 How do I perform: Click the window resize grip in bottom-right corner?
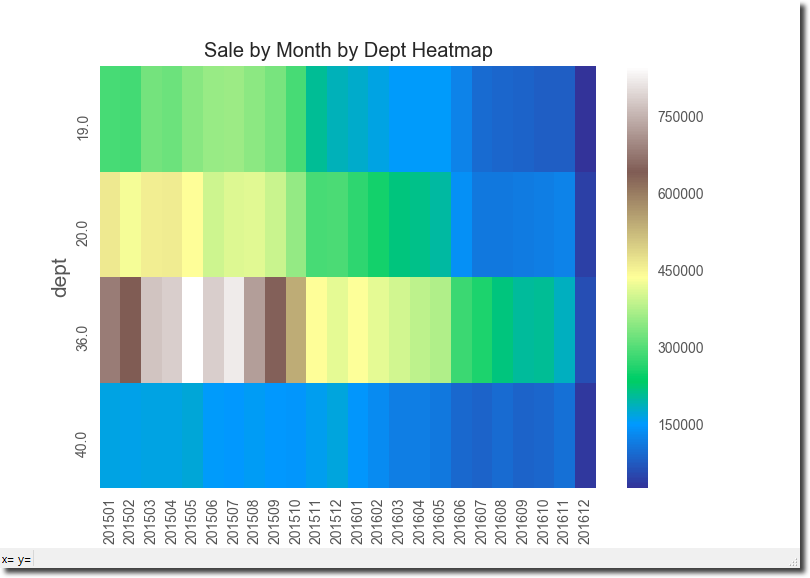point(795,562)
